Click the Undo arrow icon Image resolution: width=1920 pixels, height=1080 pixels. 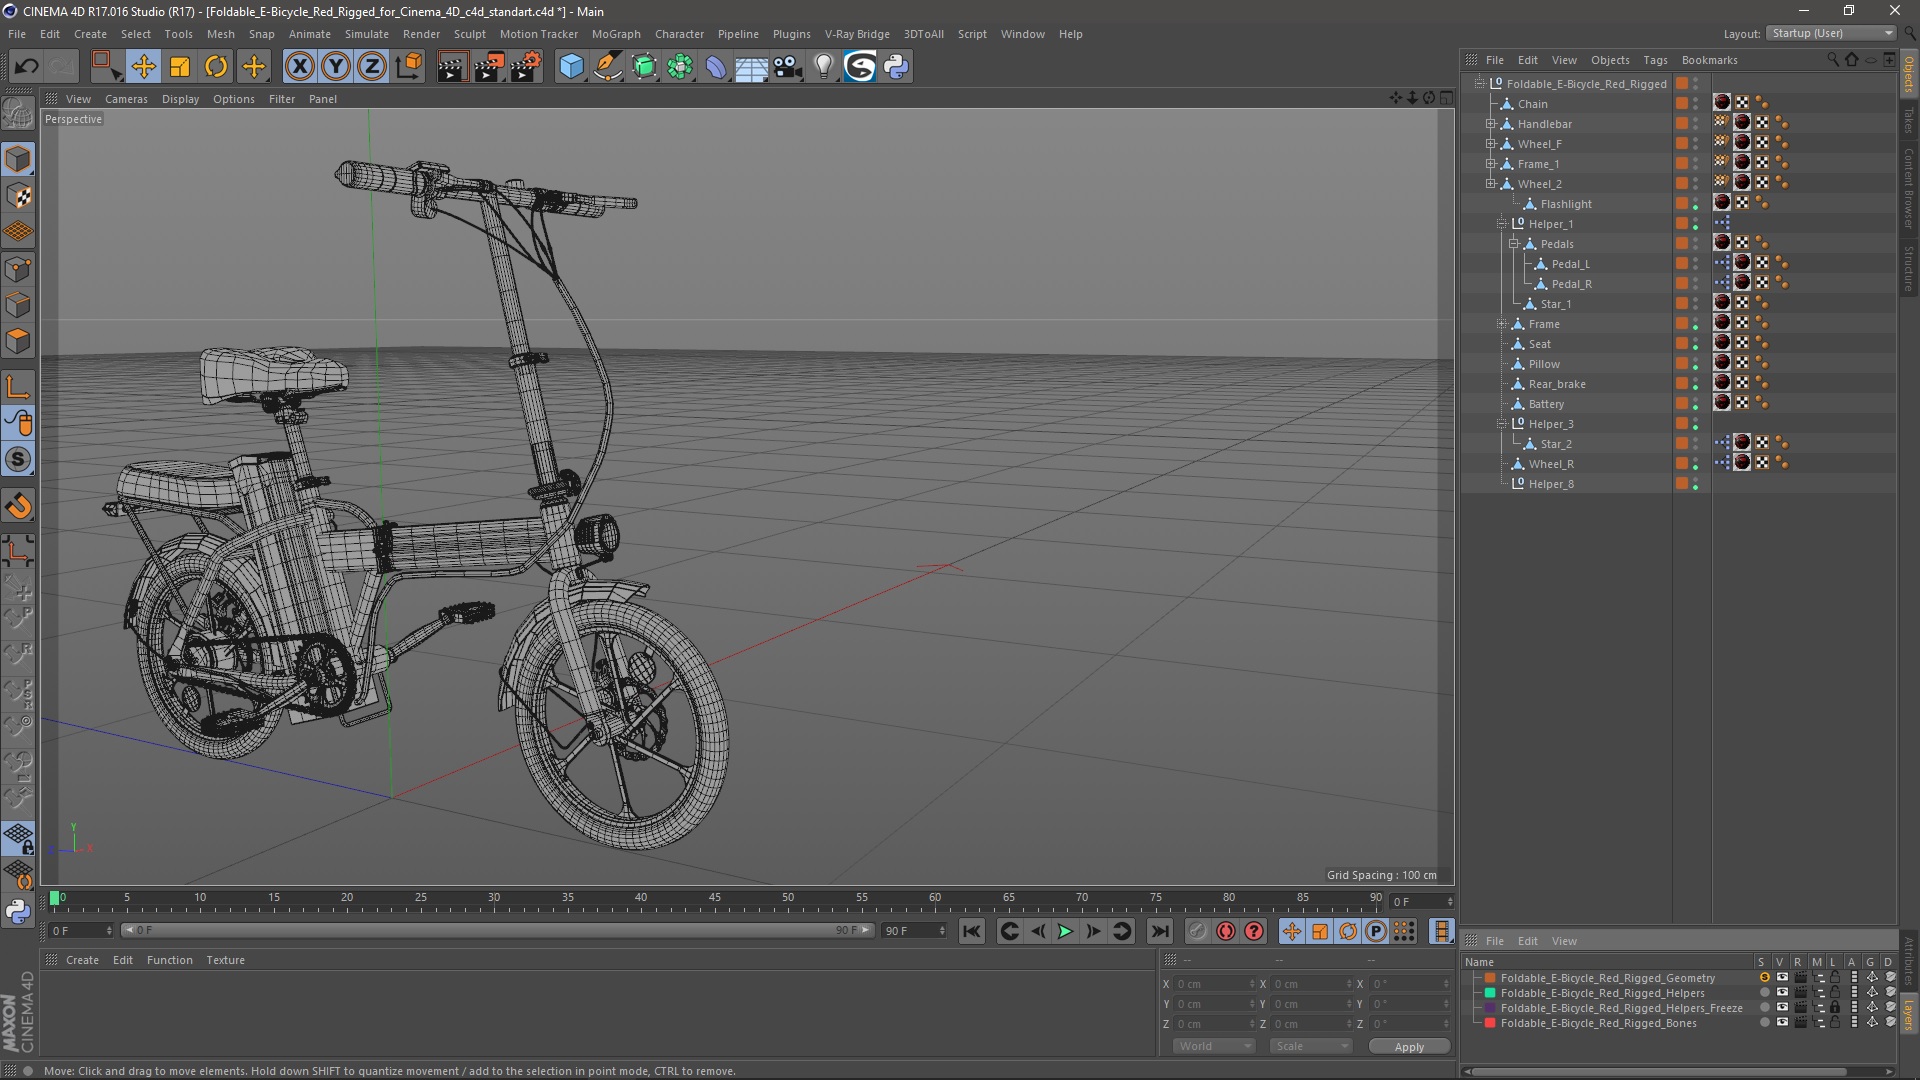point(27,67)
